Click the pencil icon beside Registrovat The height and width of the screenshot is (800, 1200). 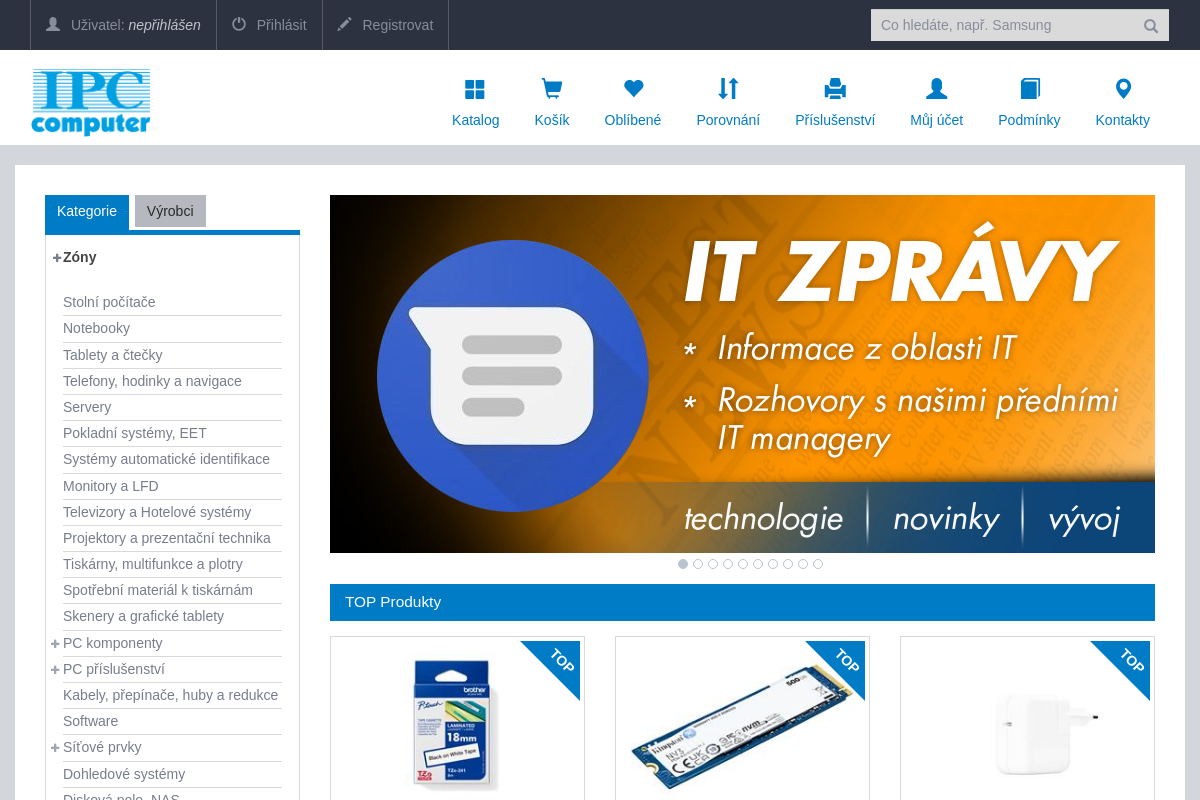pos(345,24)
